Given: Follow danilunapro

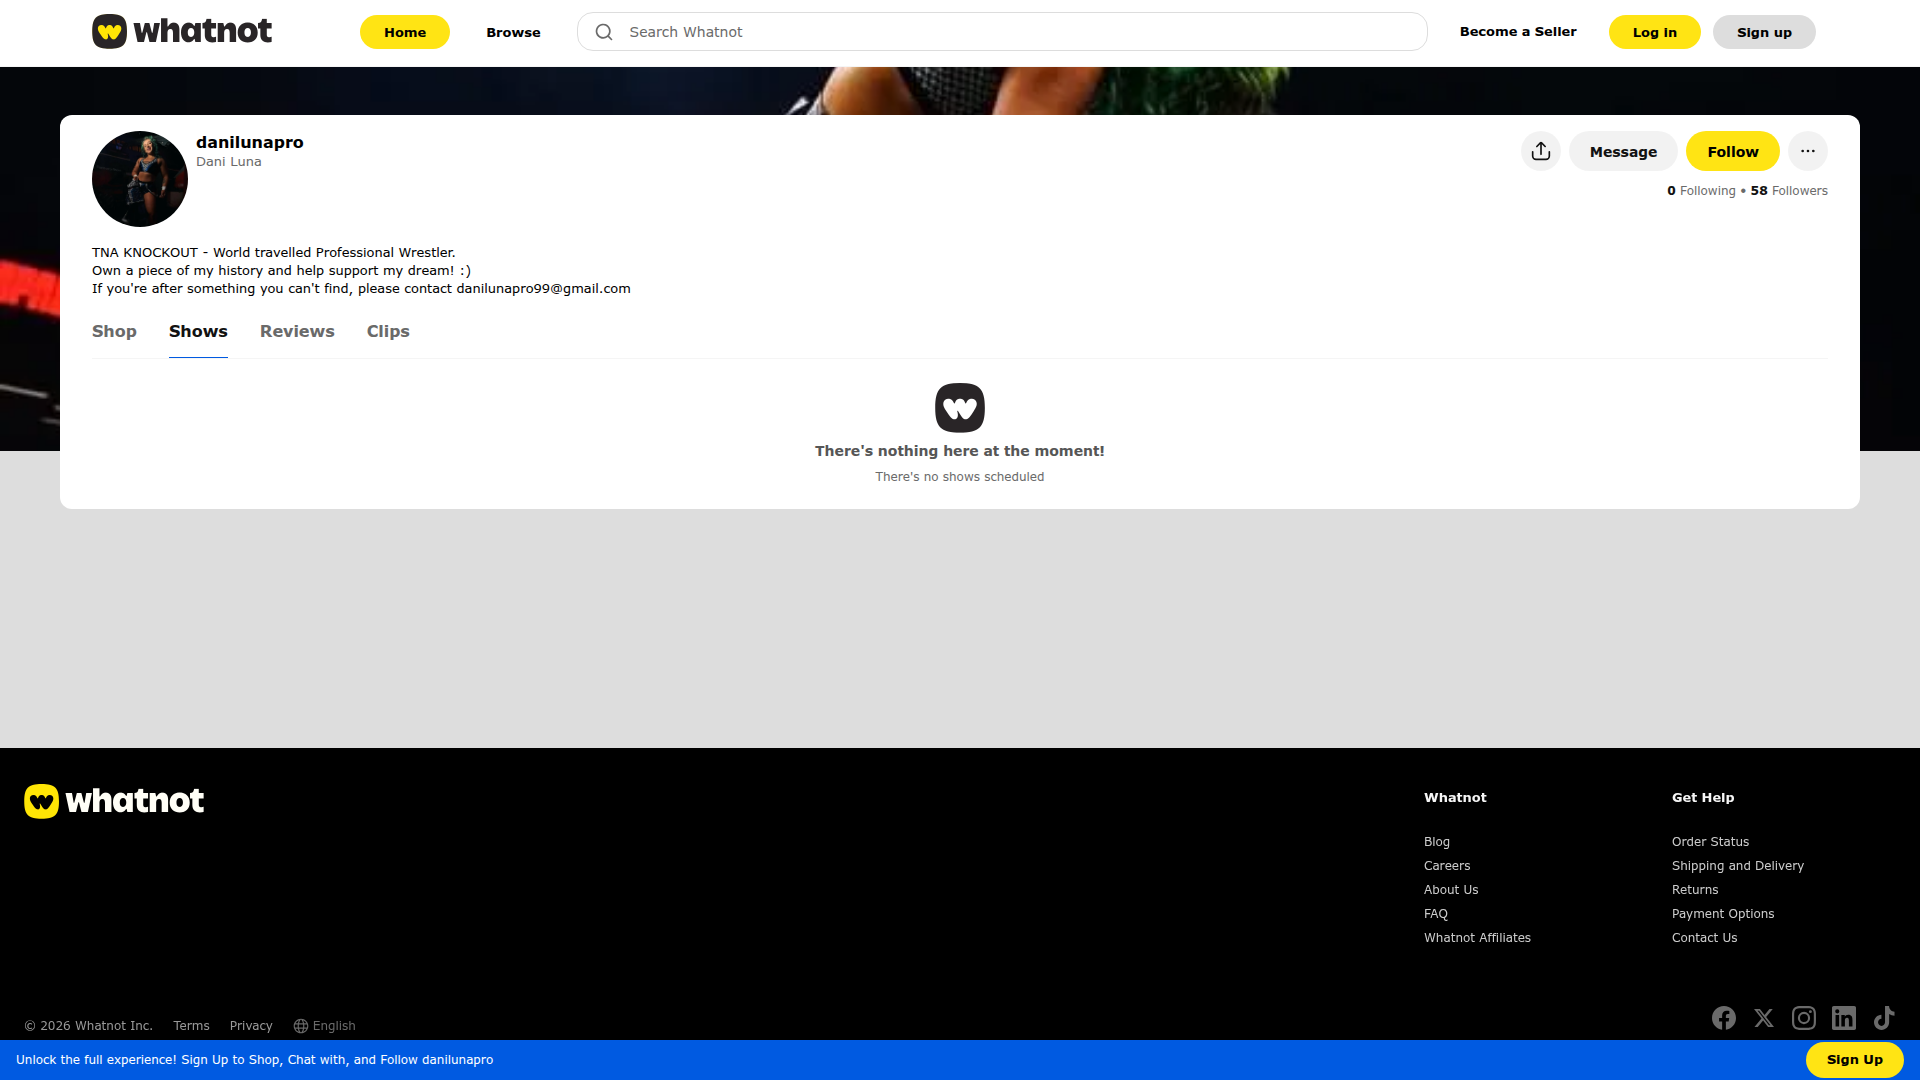Looking at the screenshot, I should pos(1733,151).
